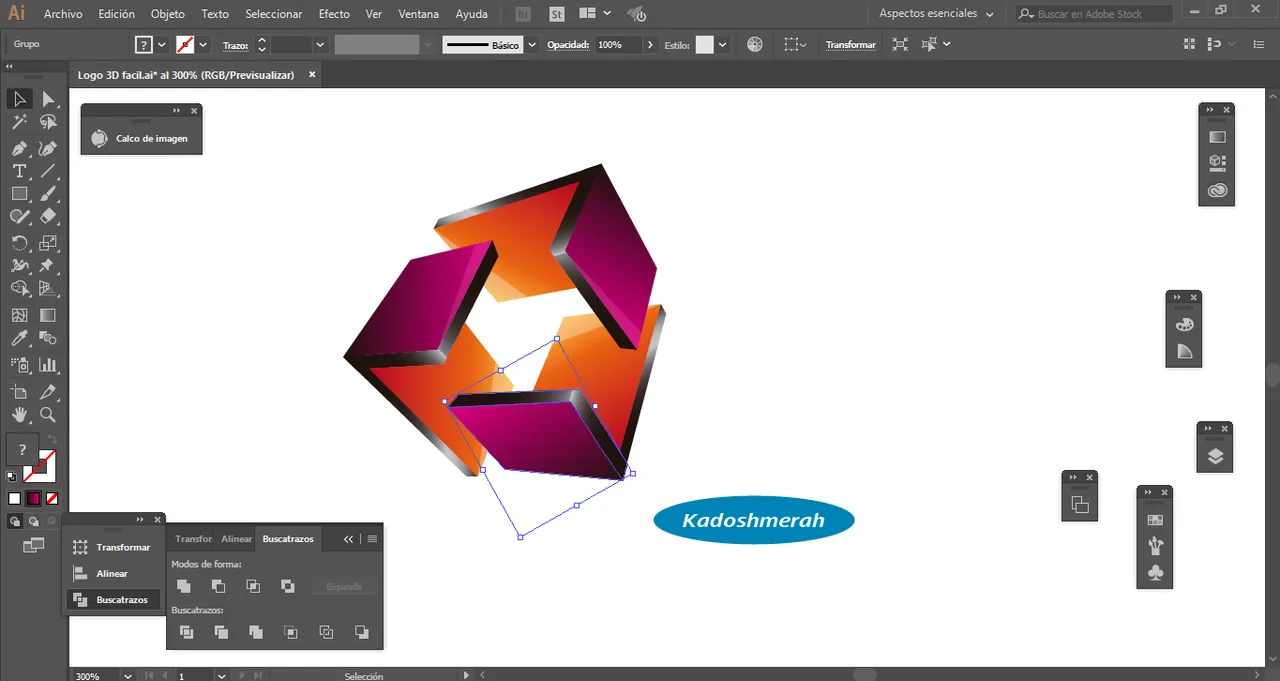Click the Alinear button in docked panel

pyautogui.click(x=112, y=574)
